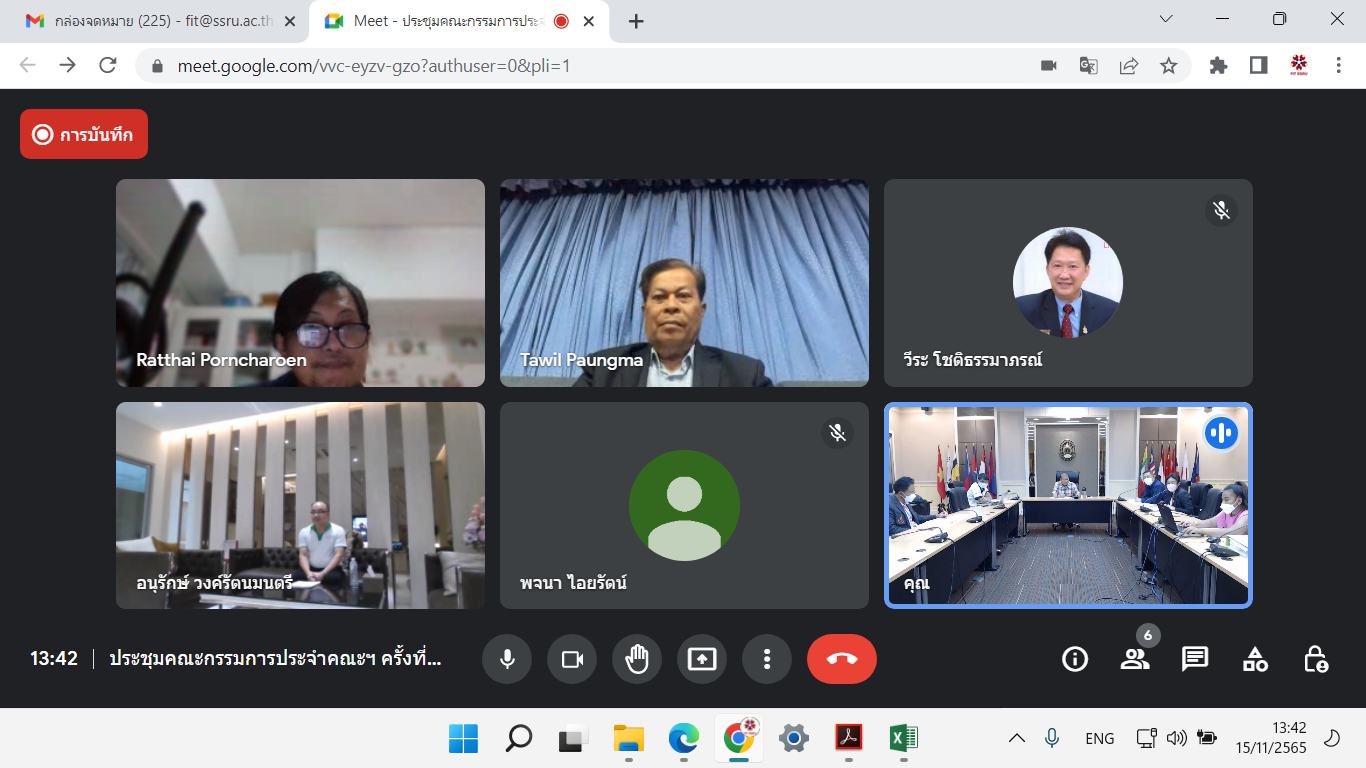Open the meeting details info icon

click(x=1075, y=659)
